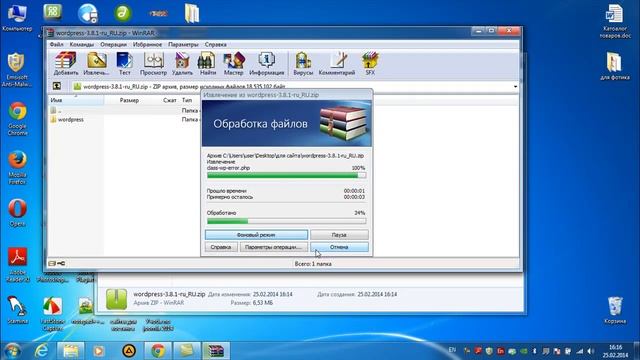640x360 pixels.
Task: Click the current file progress bar
Action: 287,176
